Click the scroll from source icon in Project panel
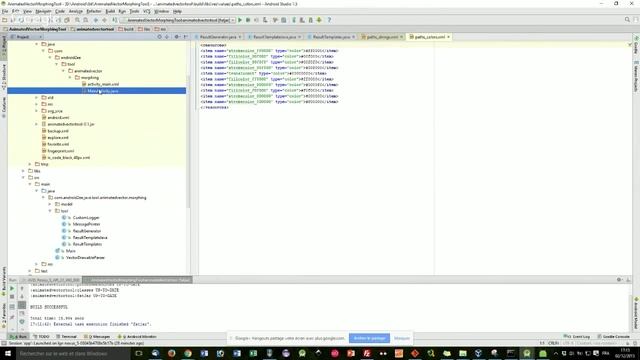This screenshot has width=640, height=360. pyautogui.click(x=159, y=37)
